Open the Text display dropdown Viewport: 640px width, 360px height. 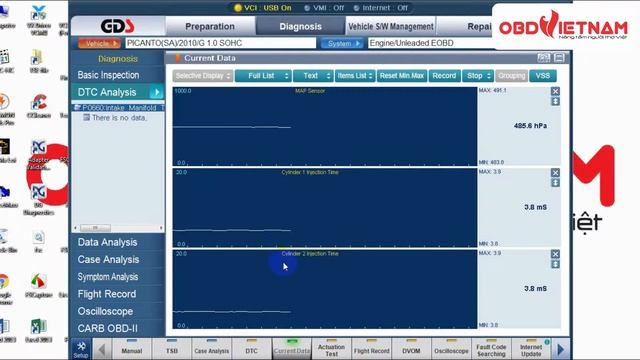point(313,76)
